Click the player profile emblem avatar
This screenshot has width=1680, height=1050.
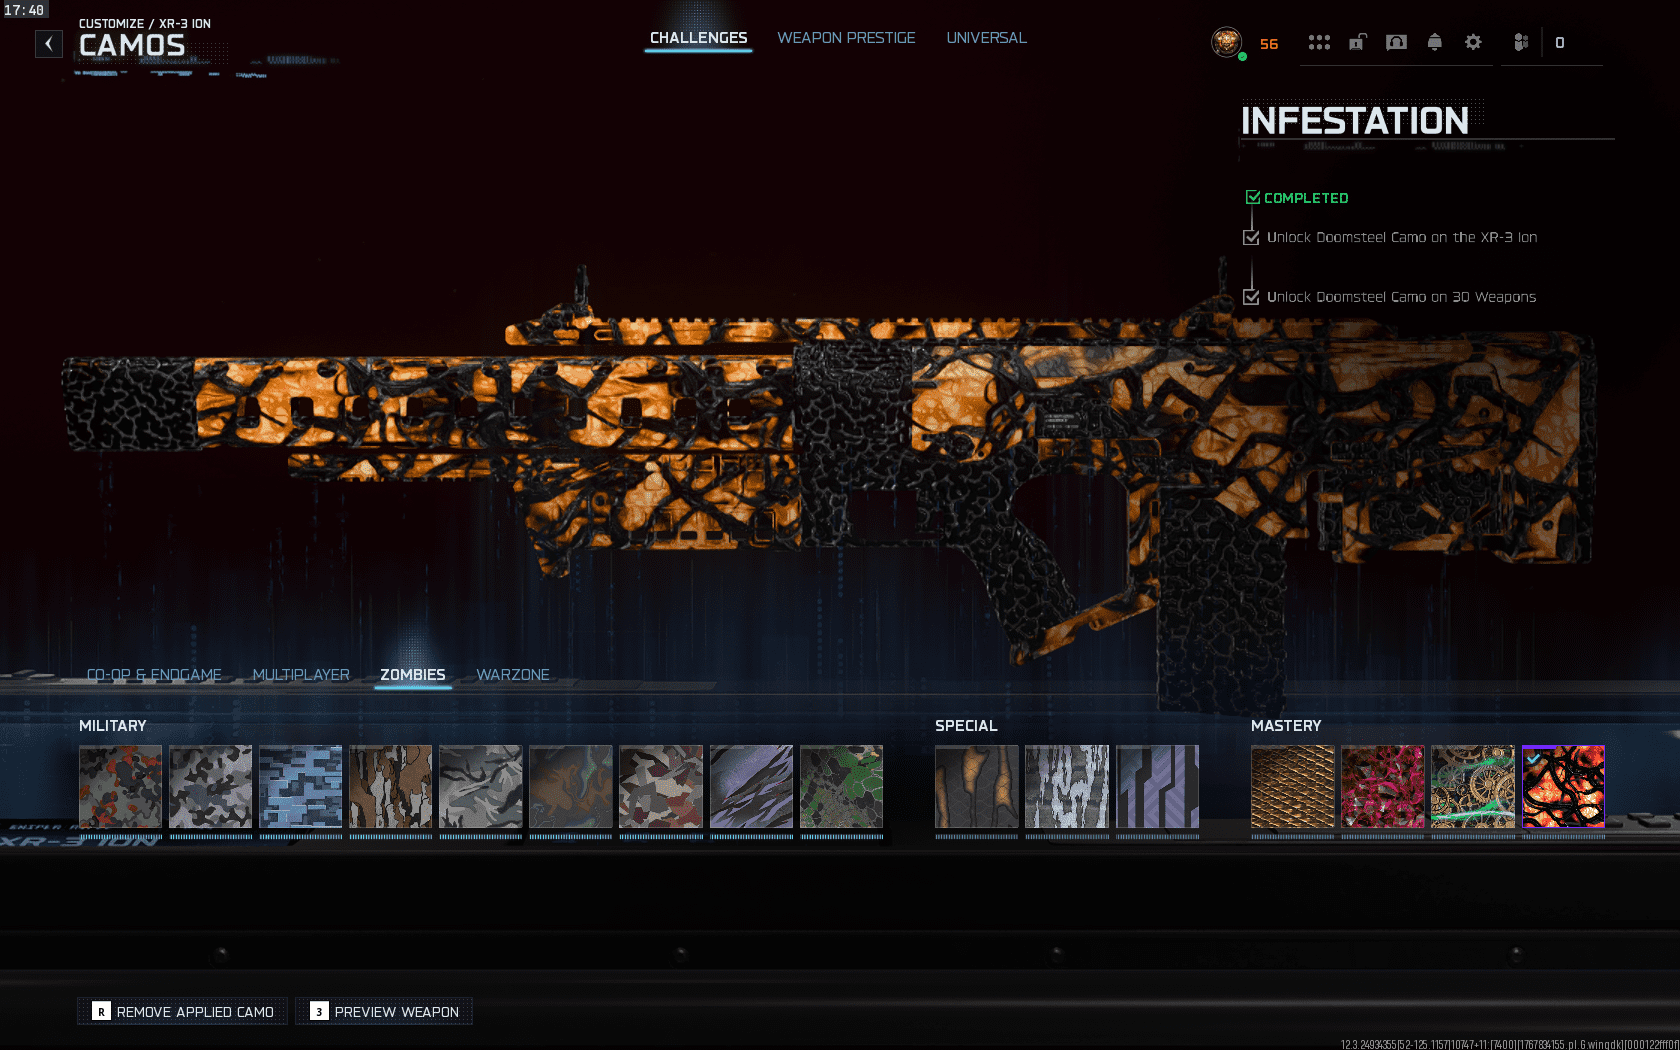pos(1227,42)
